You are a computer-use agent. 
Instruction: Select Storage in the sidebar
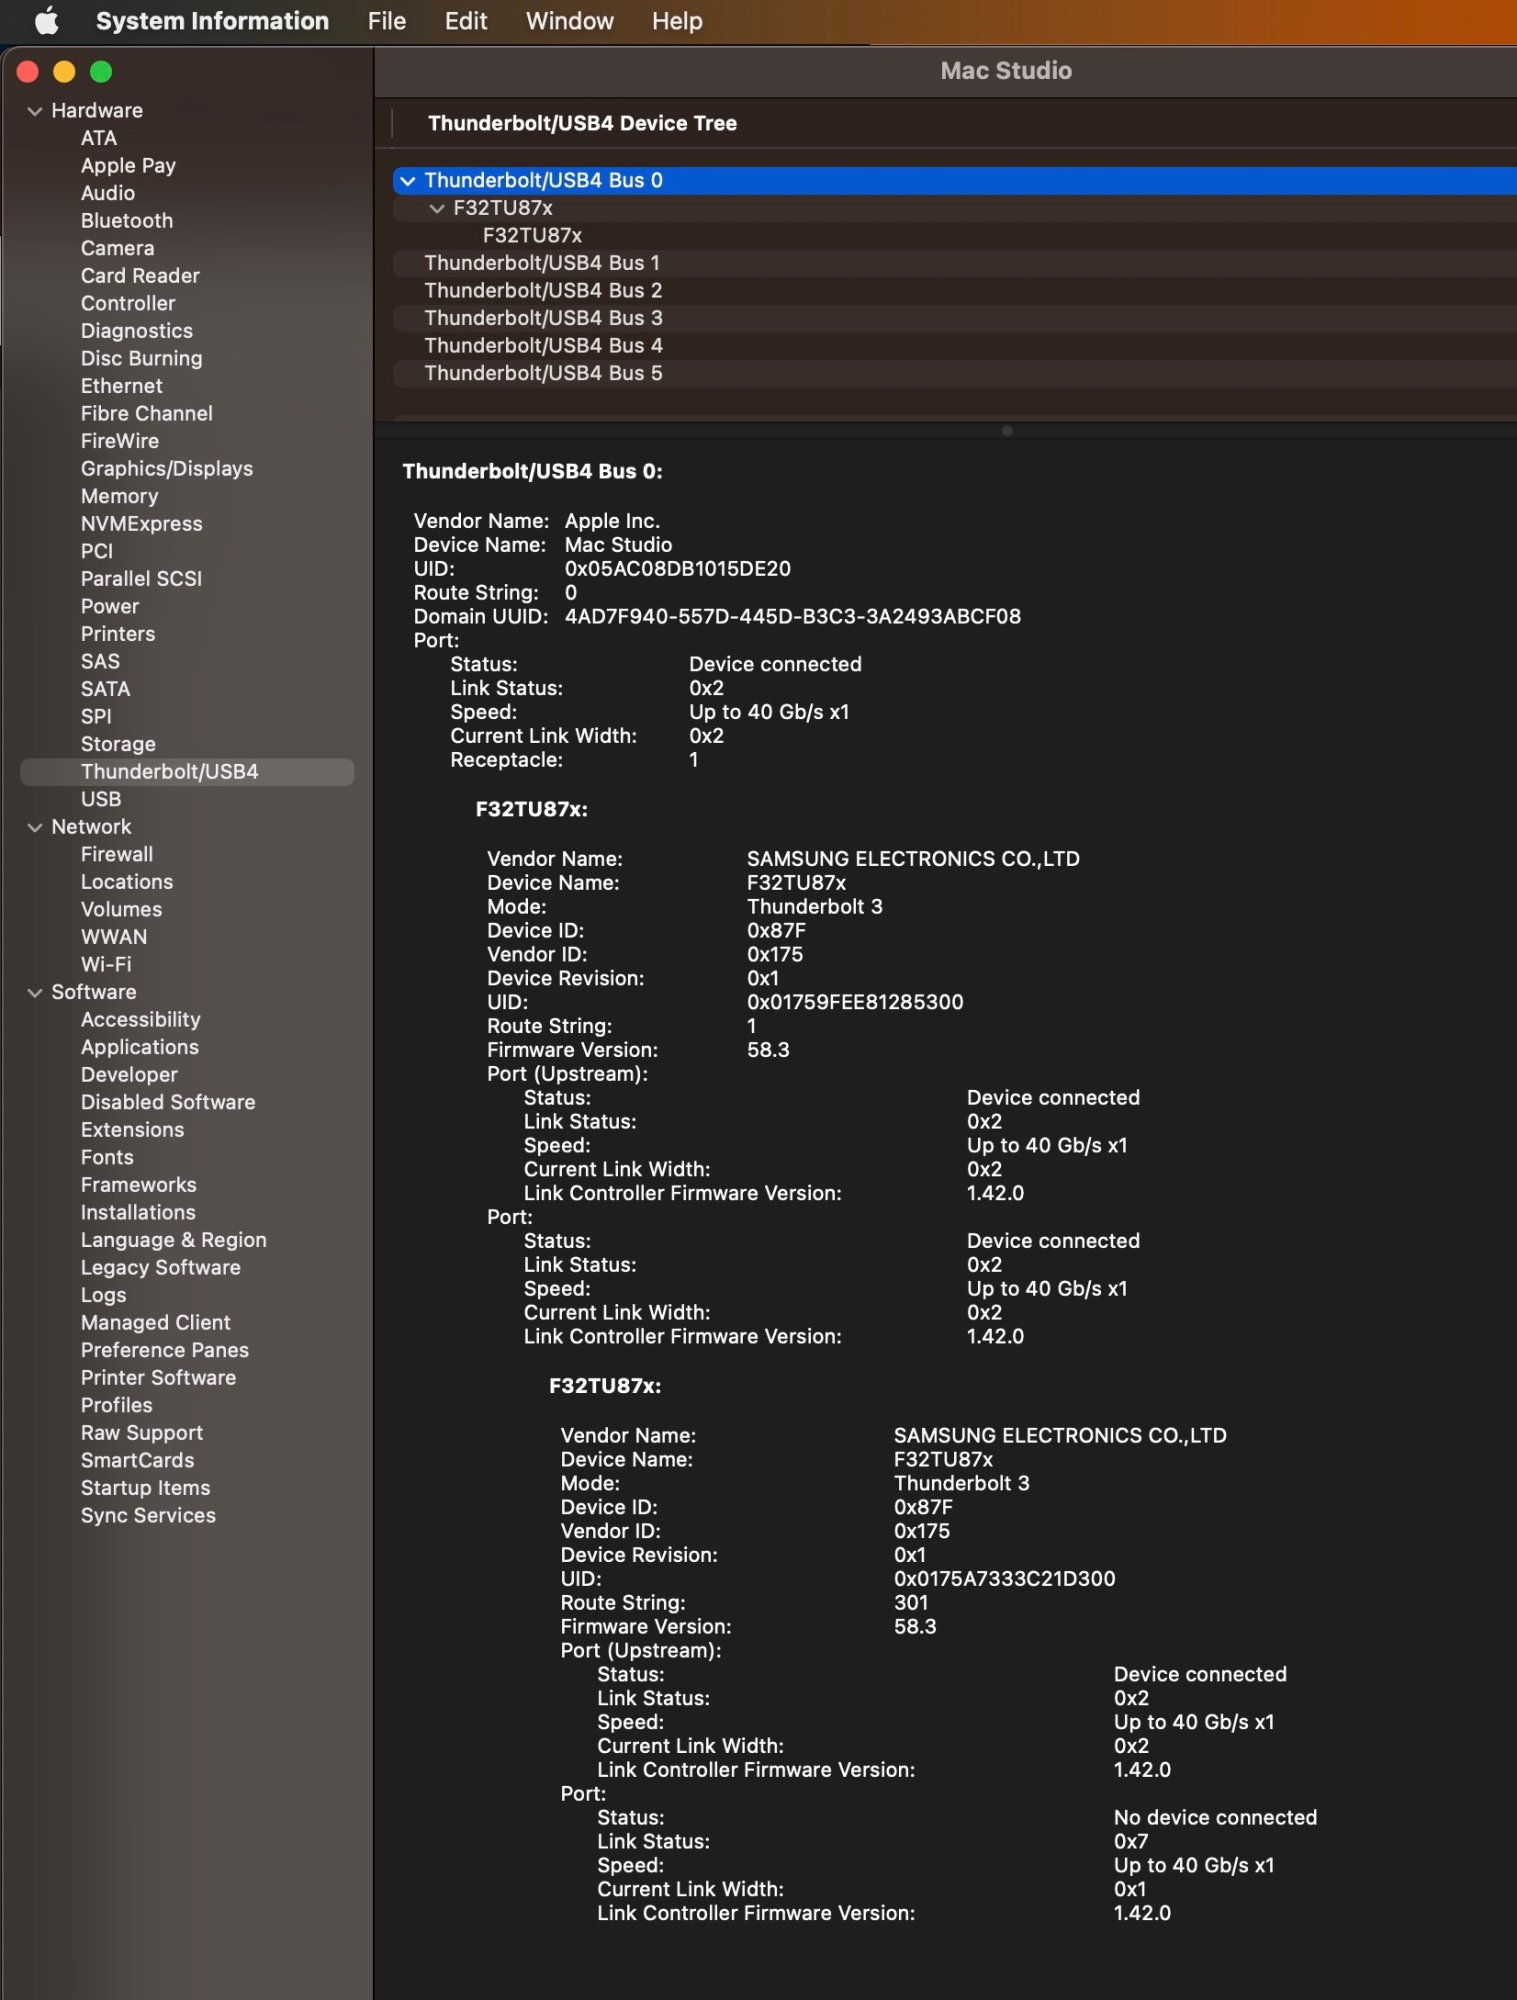pyautogui.click(x=118, y=744)
